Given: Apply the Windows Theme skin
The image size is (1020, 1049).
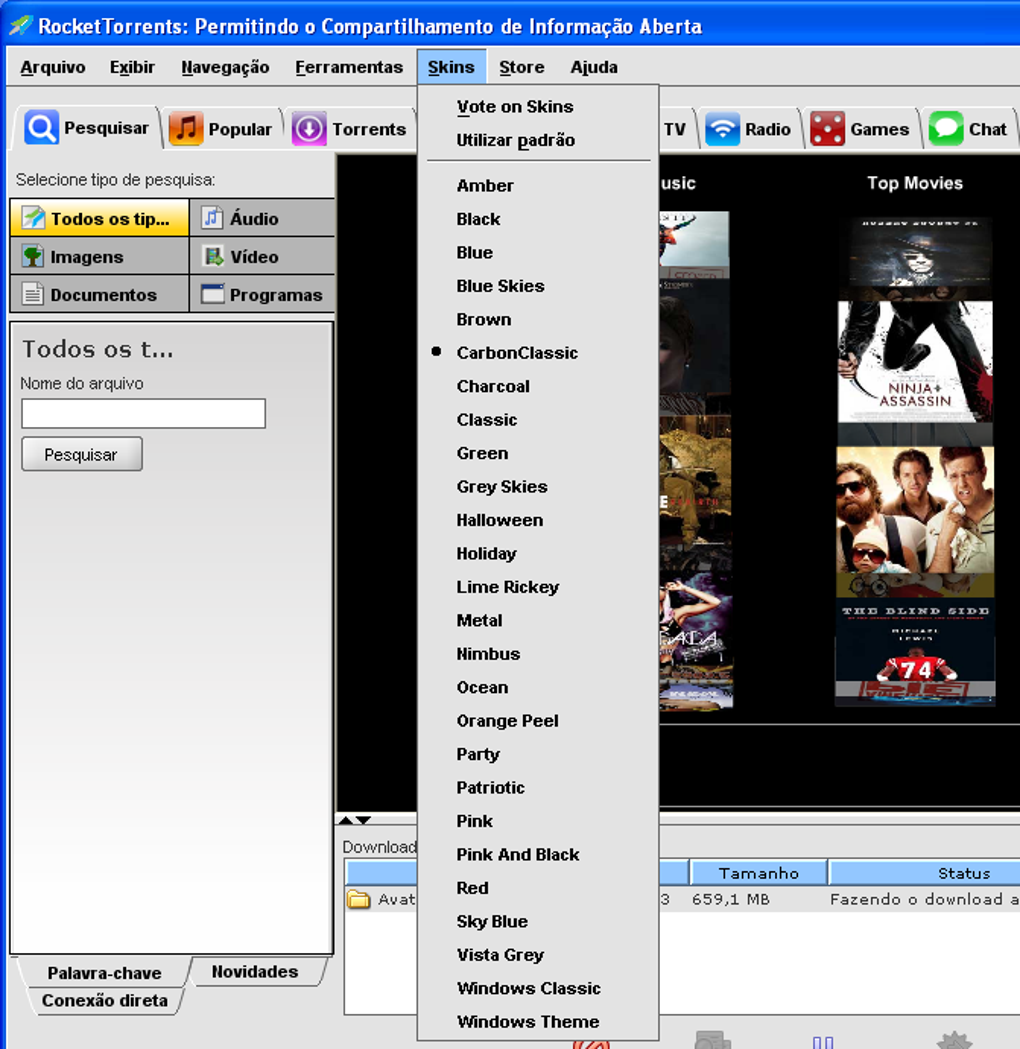Looking at the screenshot, I should [538, 1022].
